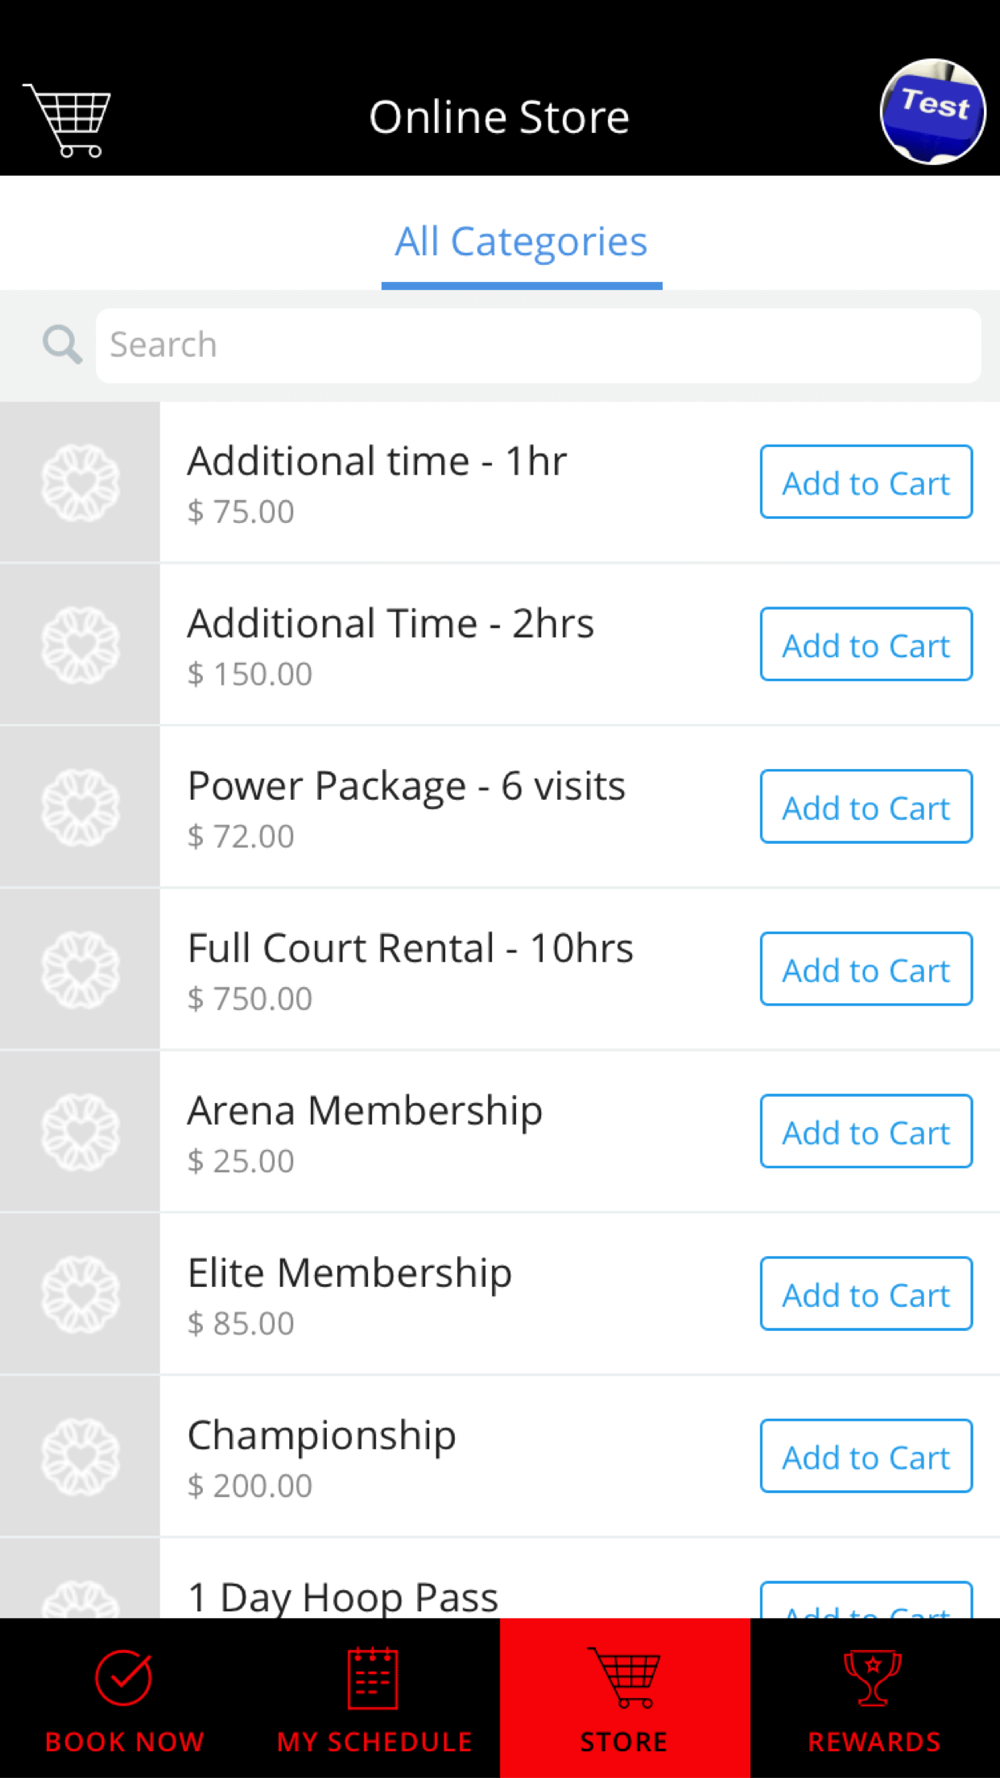Add Additional Time 2hrs to cart
1000x1778 pixels.
coord(866,644)
